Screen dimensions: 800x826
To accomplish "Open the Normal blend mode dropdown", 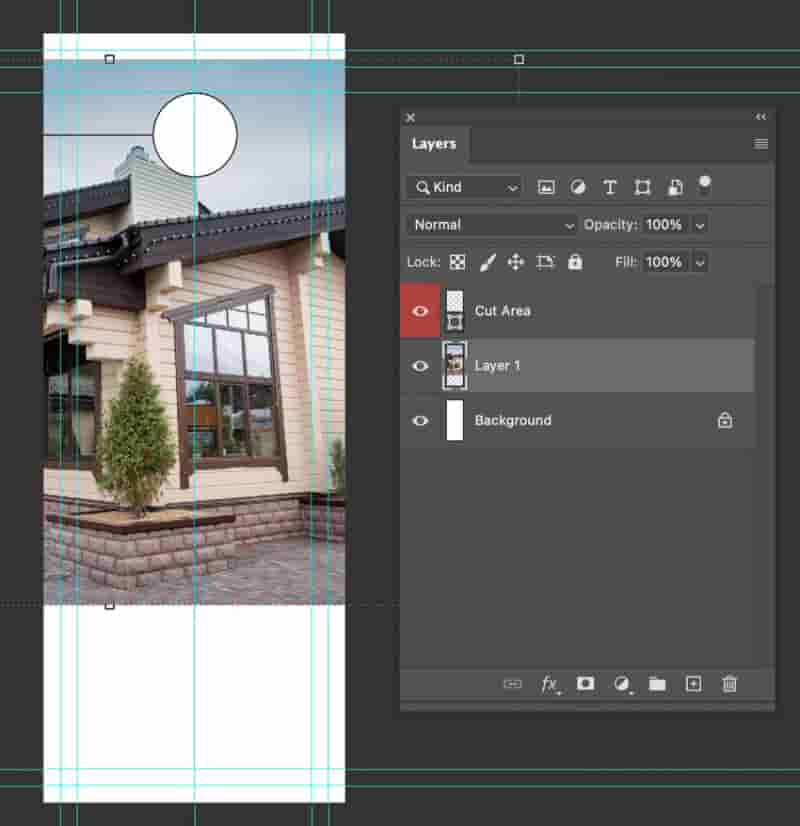I will pos(491,225).
